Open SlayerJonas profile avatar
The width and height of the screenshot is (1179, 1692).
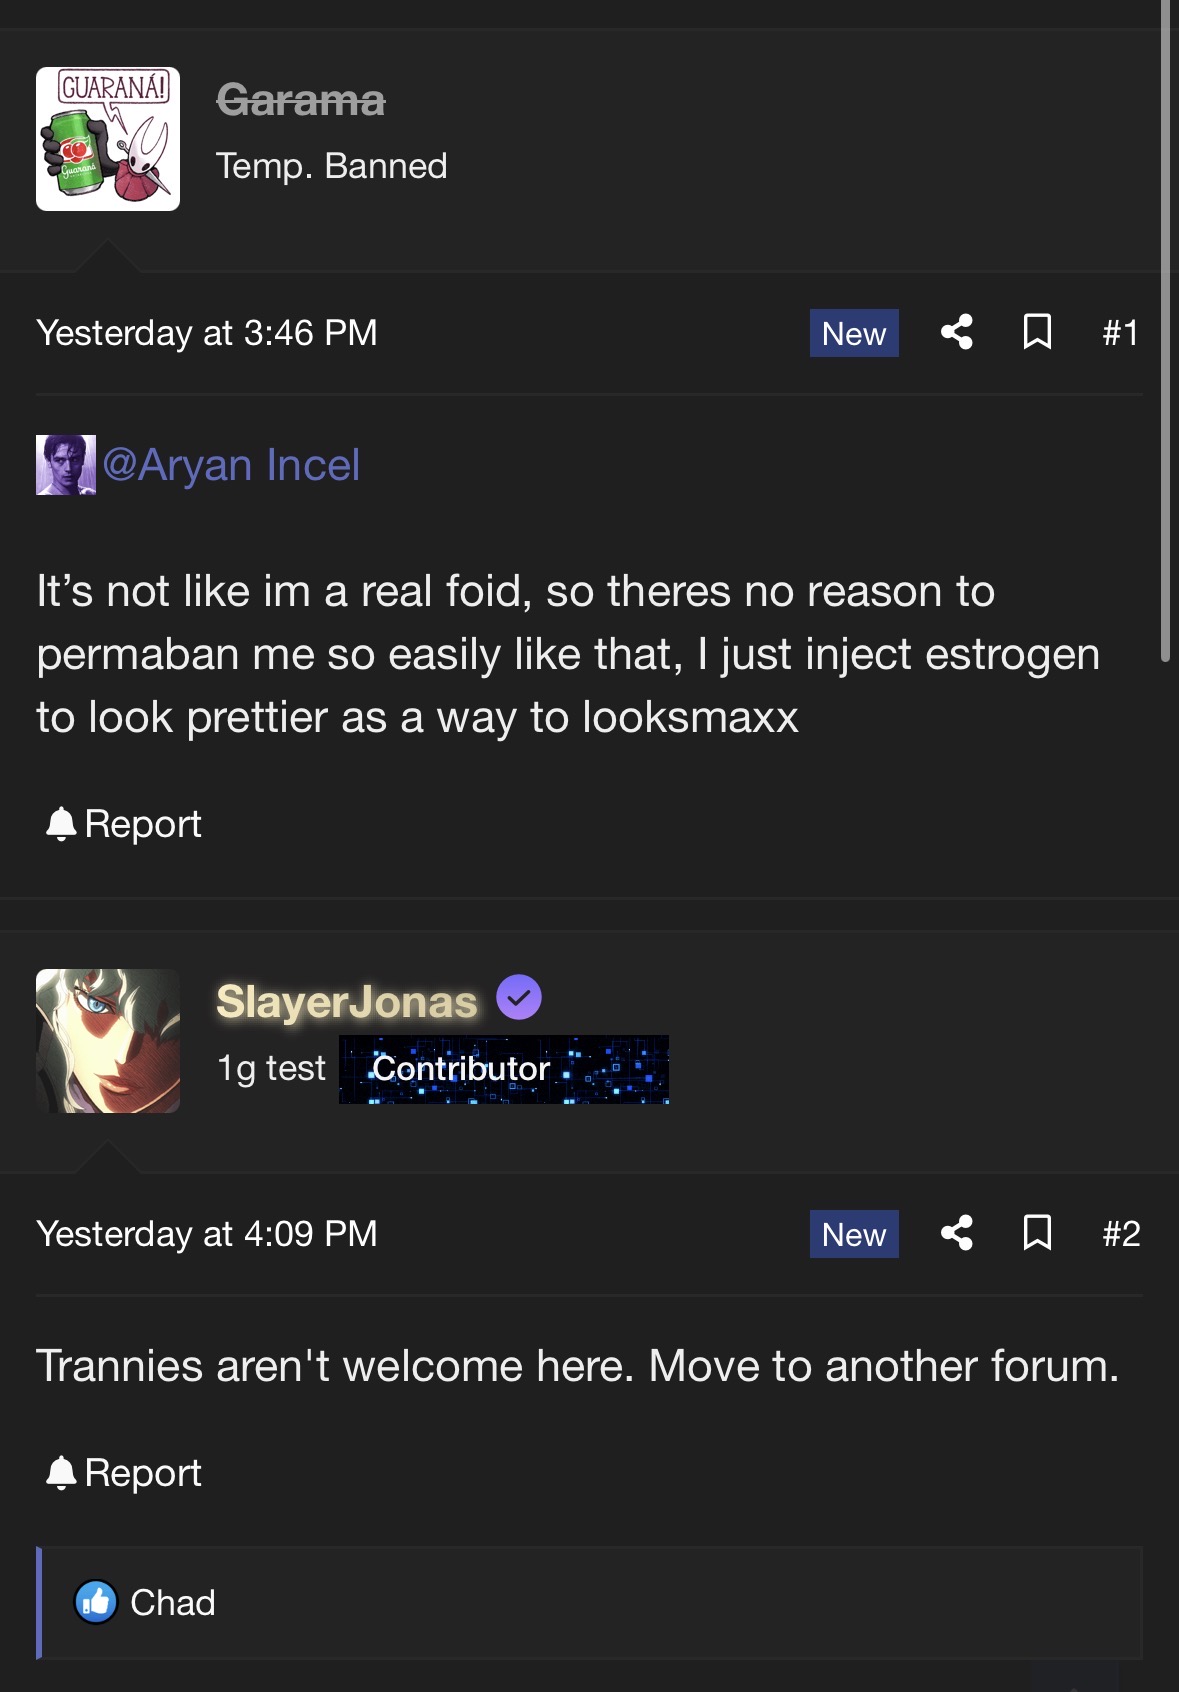coord(108,1041)
